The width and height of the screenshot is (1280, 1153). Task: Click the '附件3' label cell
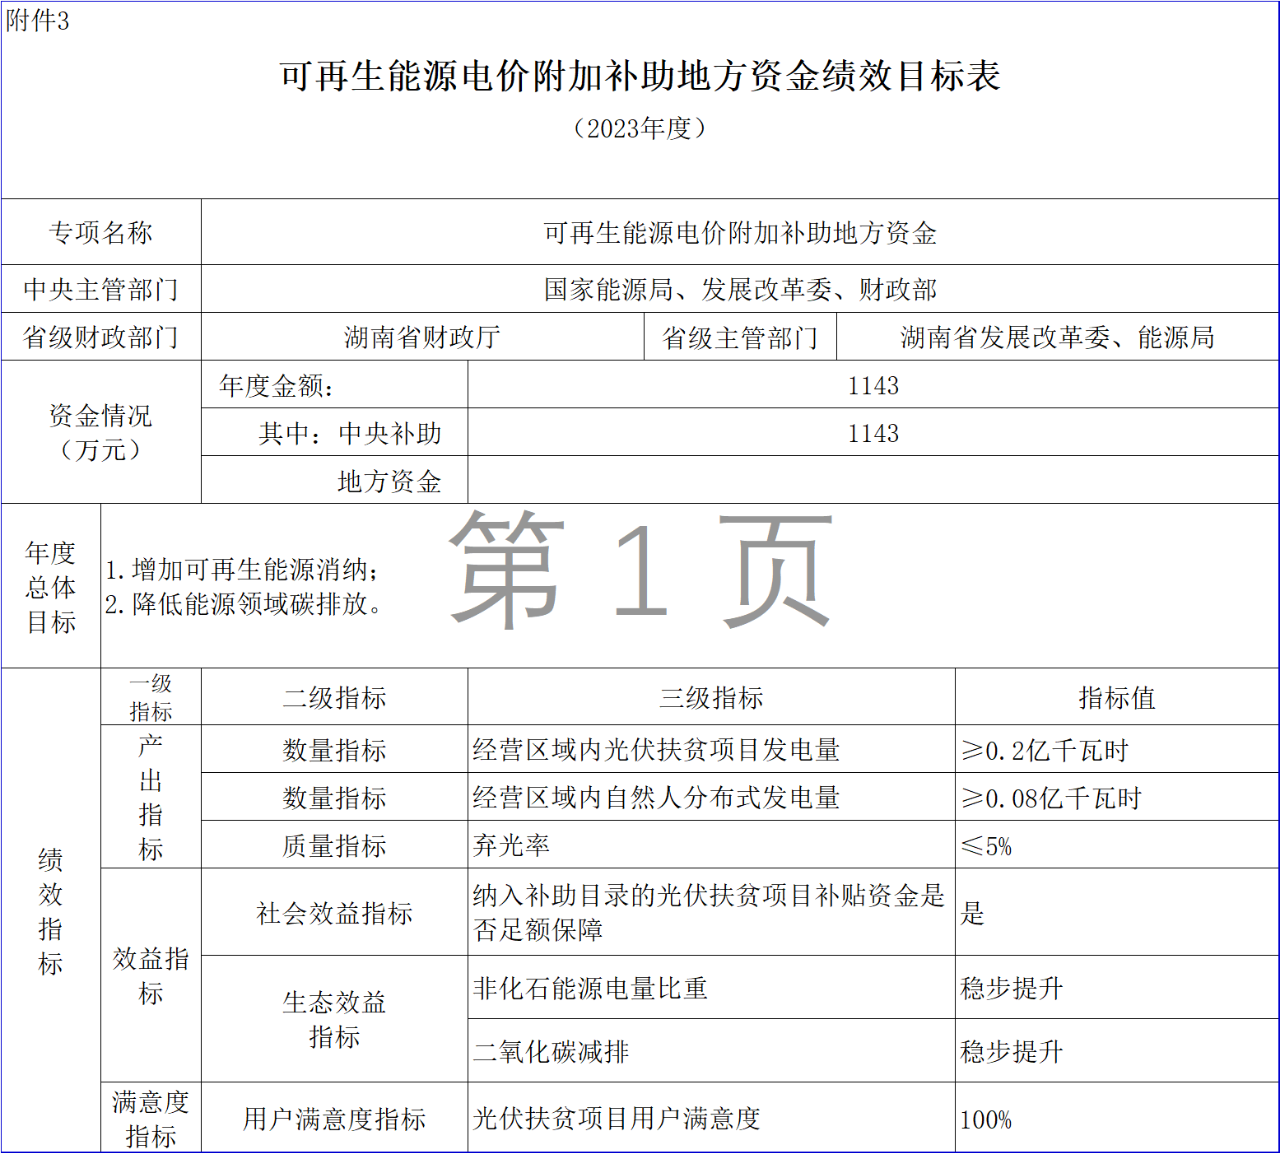38,21
